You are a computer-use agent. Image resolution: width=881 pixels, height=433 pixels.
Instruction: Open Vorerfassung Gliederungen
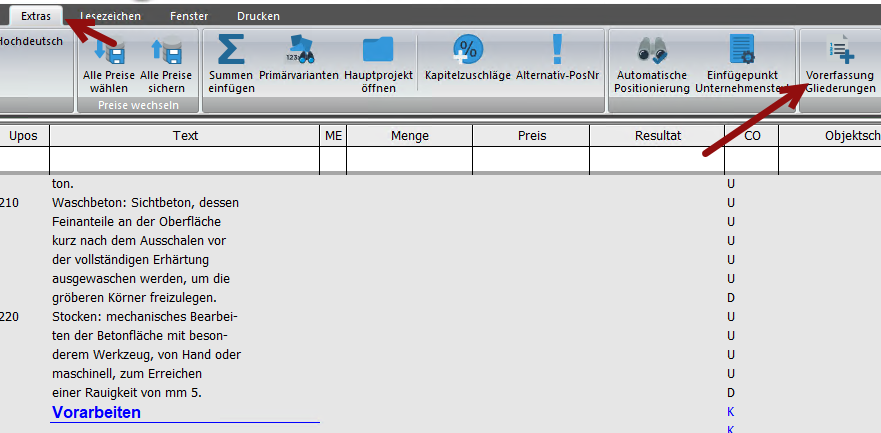(840, 63)
